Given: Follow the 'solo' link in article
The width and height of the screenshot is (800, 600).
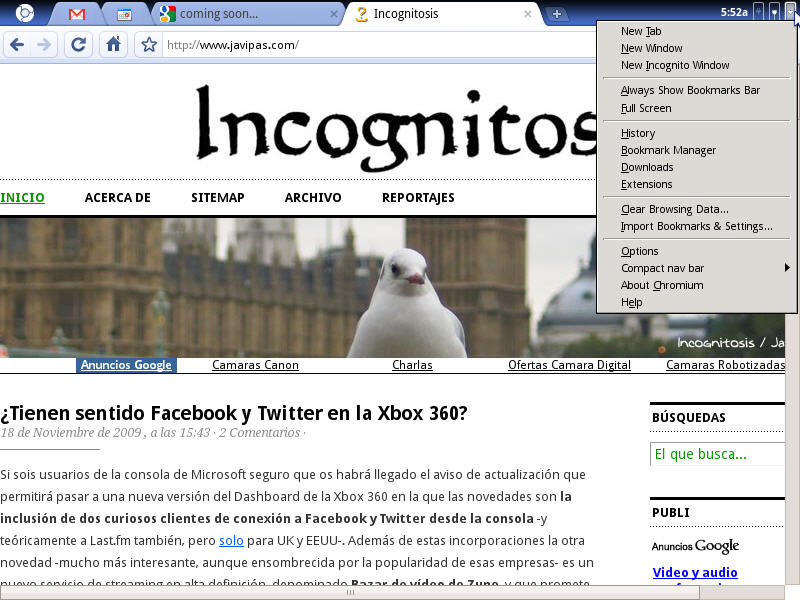Looking at the screenshot, I should click(231, 540).
